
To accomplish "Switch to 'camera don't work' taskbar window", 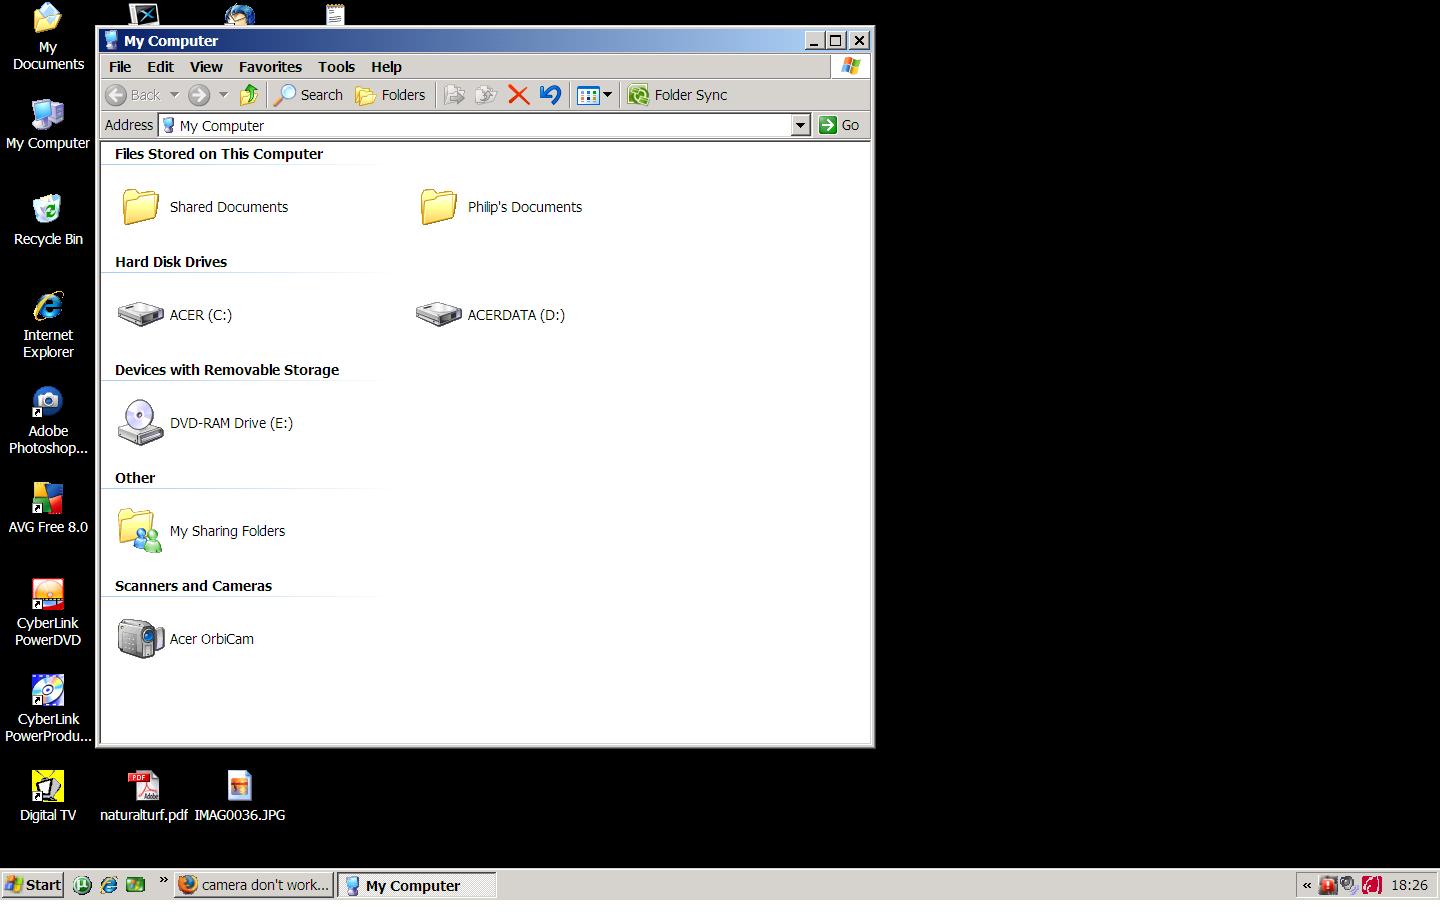I will [254, 885].
